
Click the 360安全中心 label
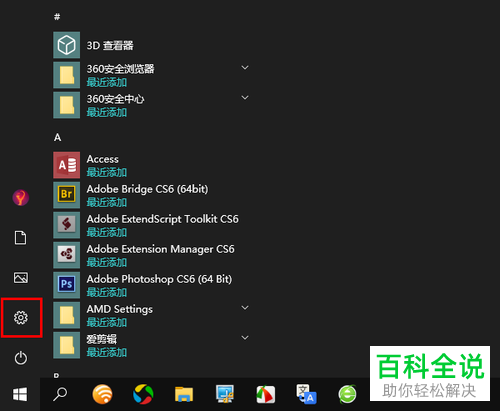(x=115, y=99)
